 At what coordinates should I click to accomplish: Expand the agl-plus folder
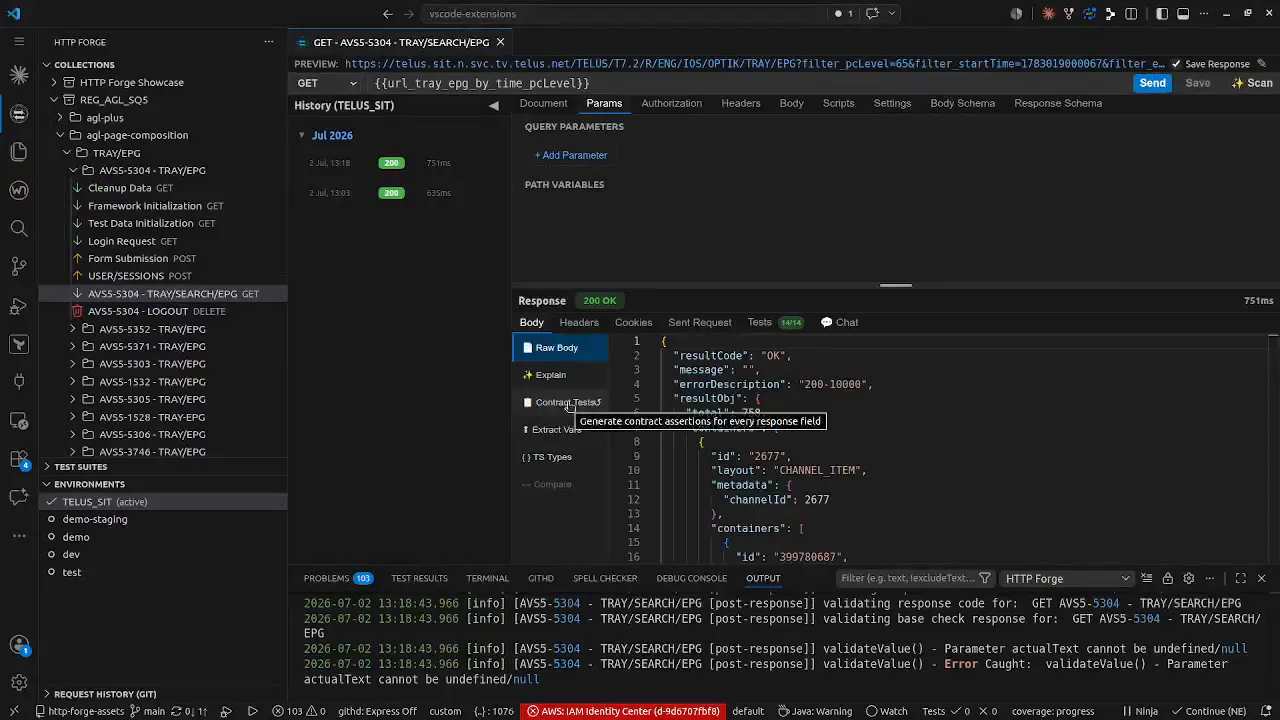point(61,118)
